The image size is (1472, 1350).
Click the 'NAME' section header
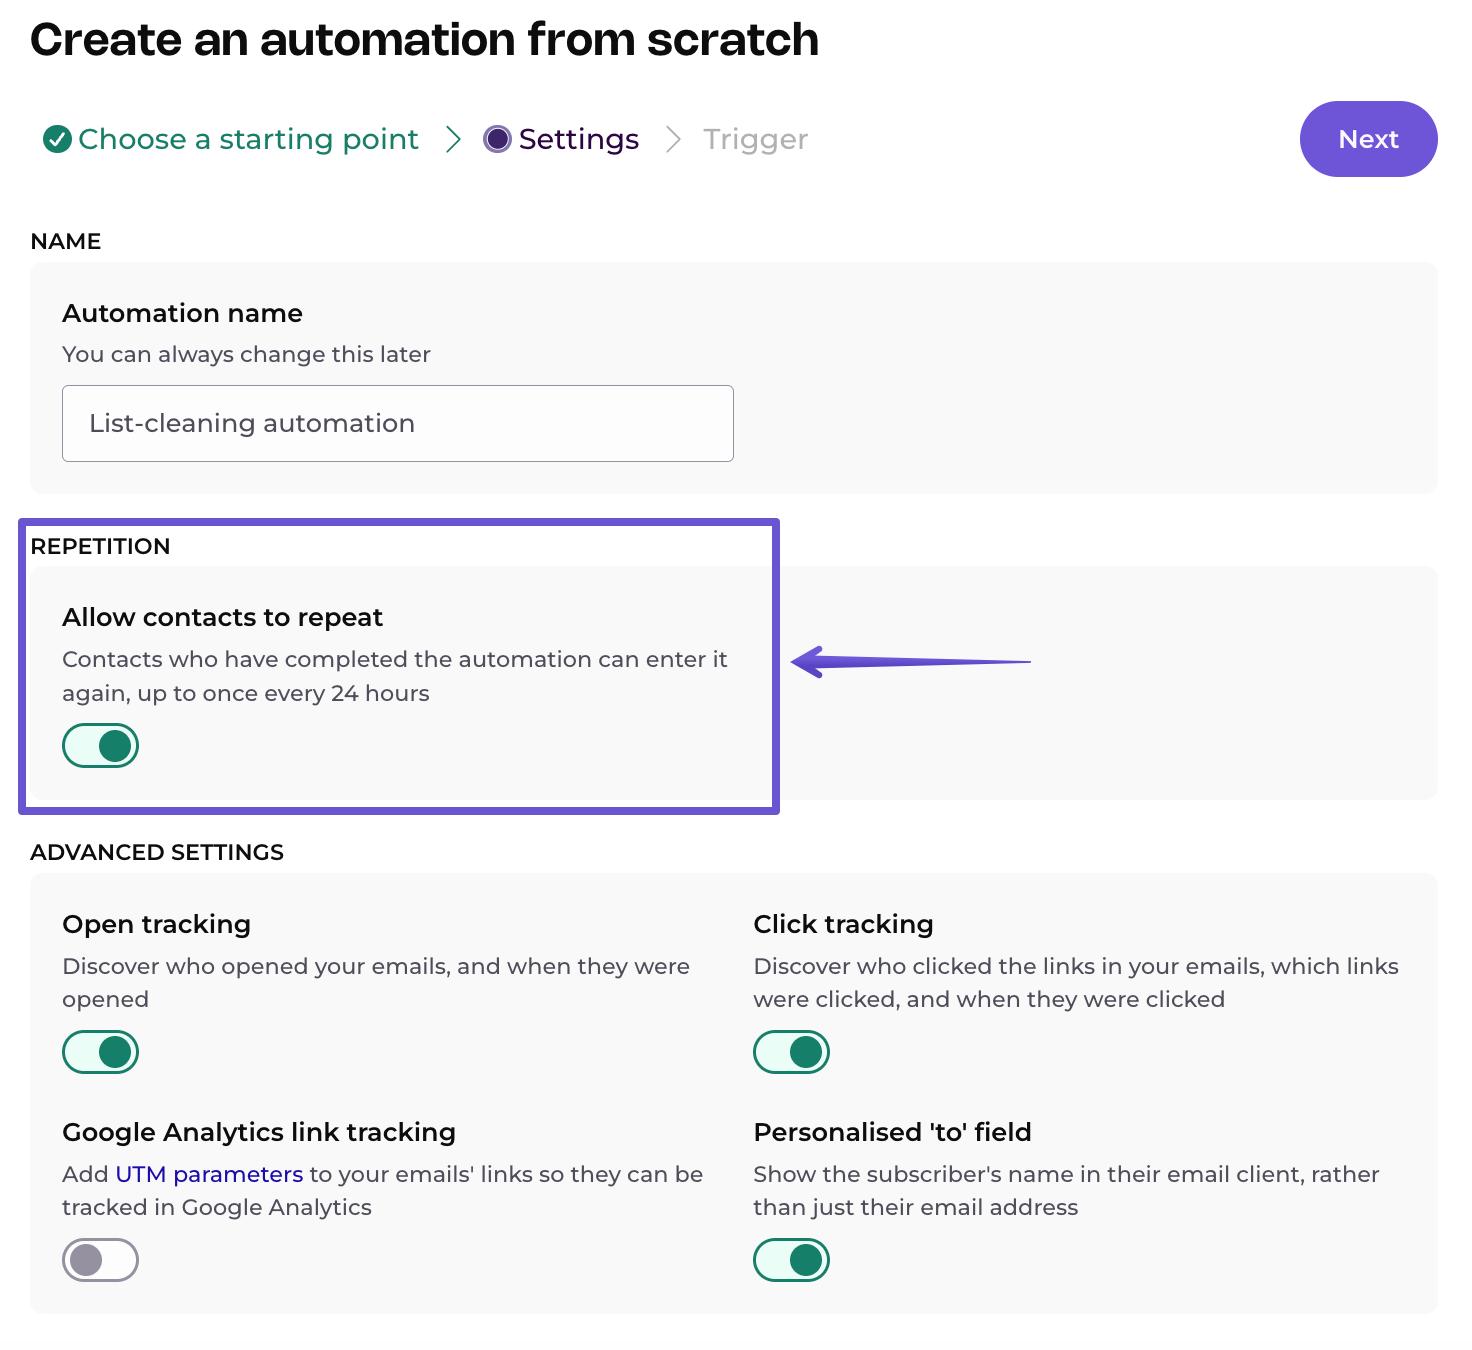pos(66,241)
